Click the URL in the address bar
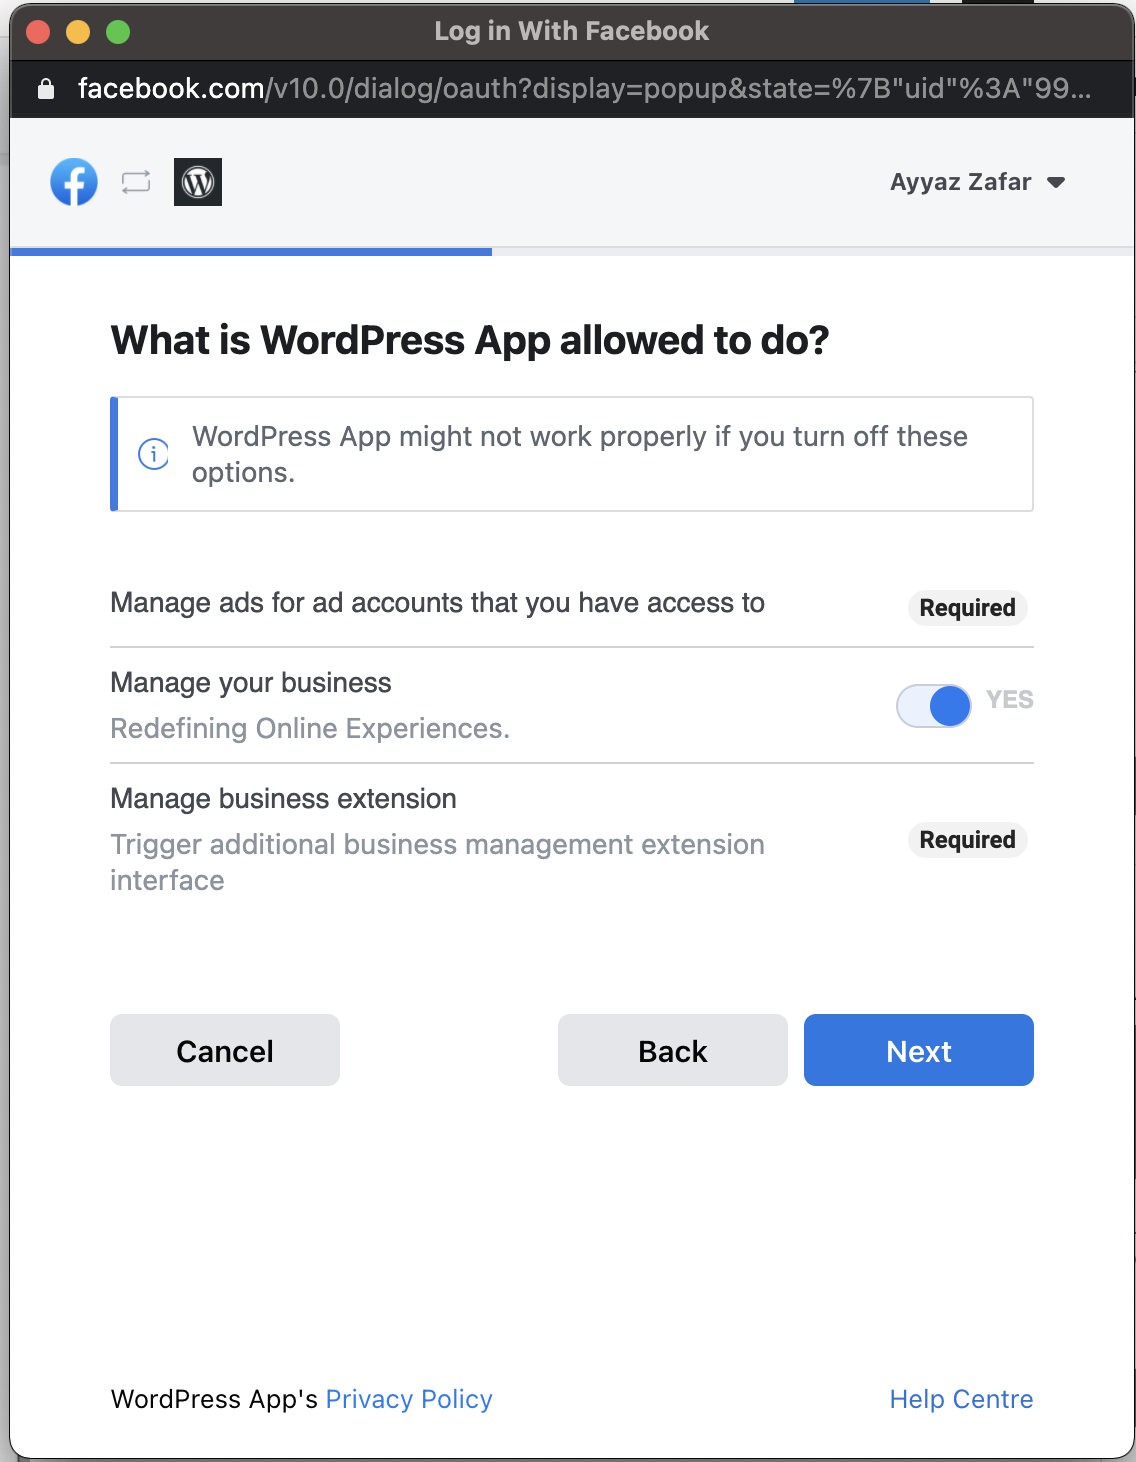1136x1462 pixels. [x=584, y=89]
